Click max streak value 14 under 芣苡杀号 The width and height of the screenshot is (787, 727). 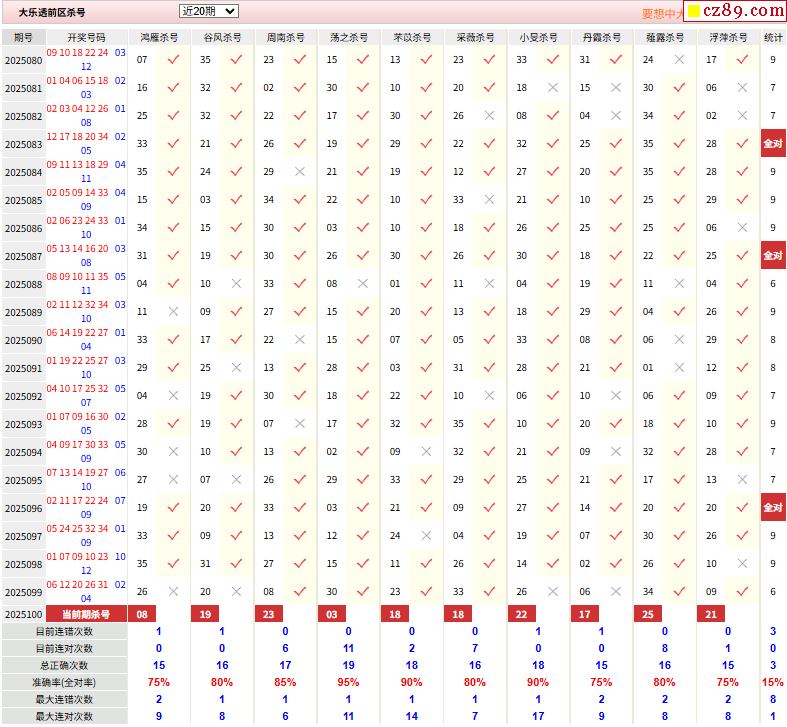(x=412, y=716)
